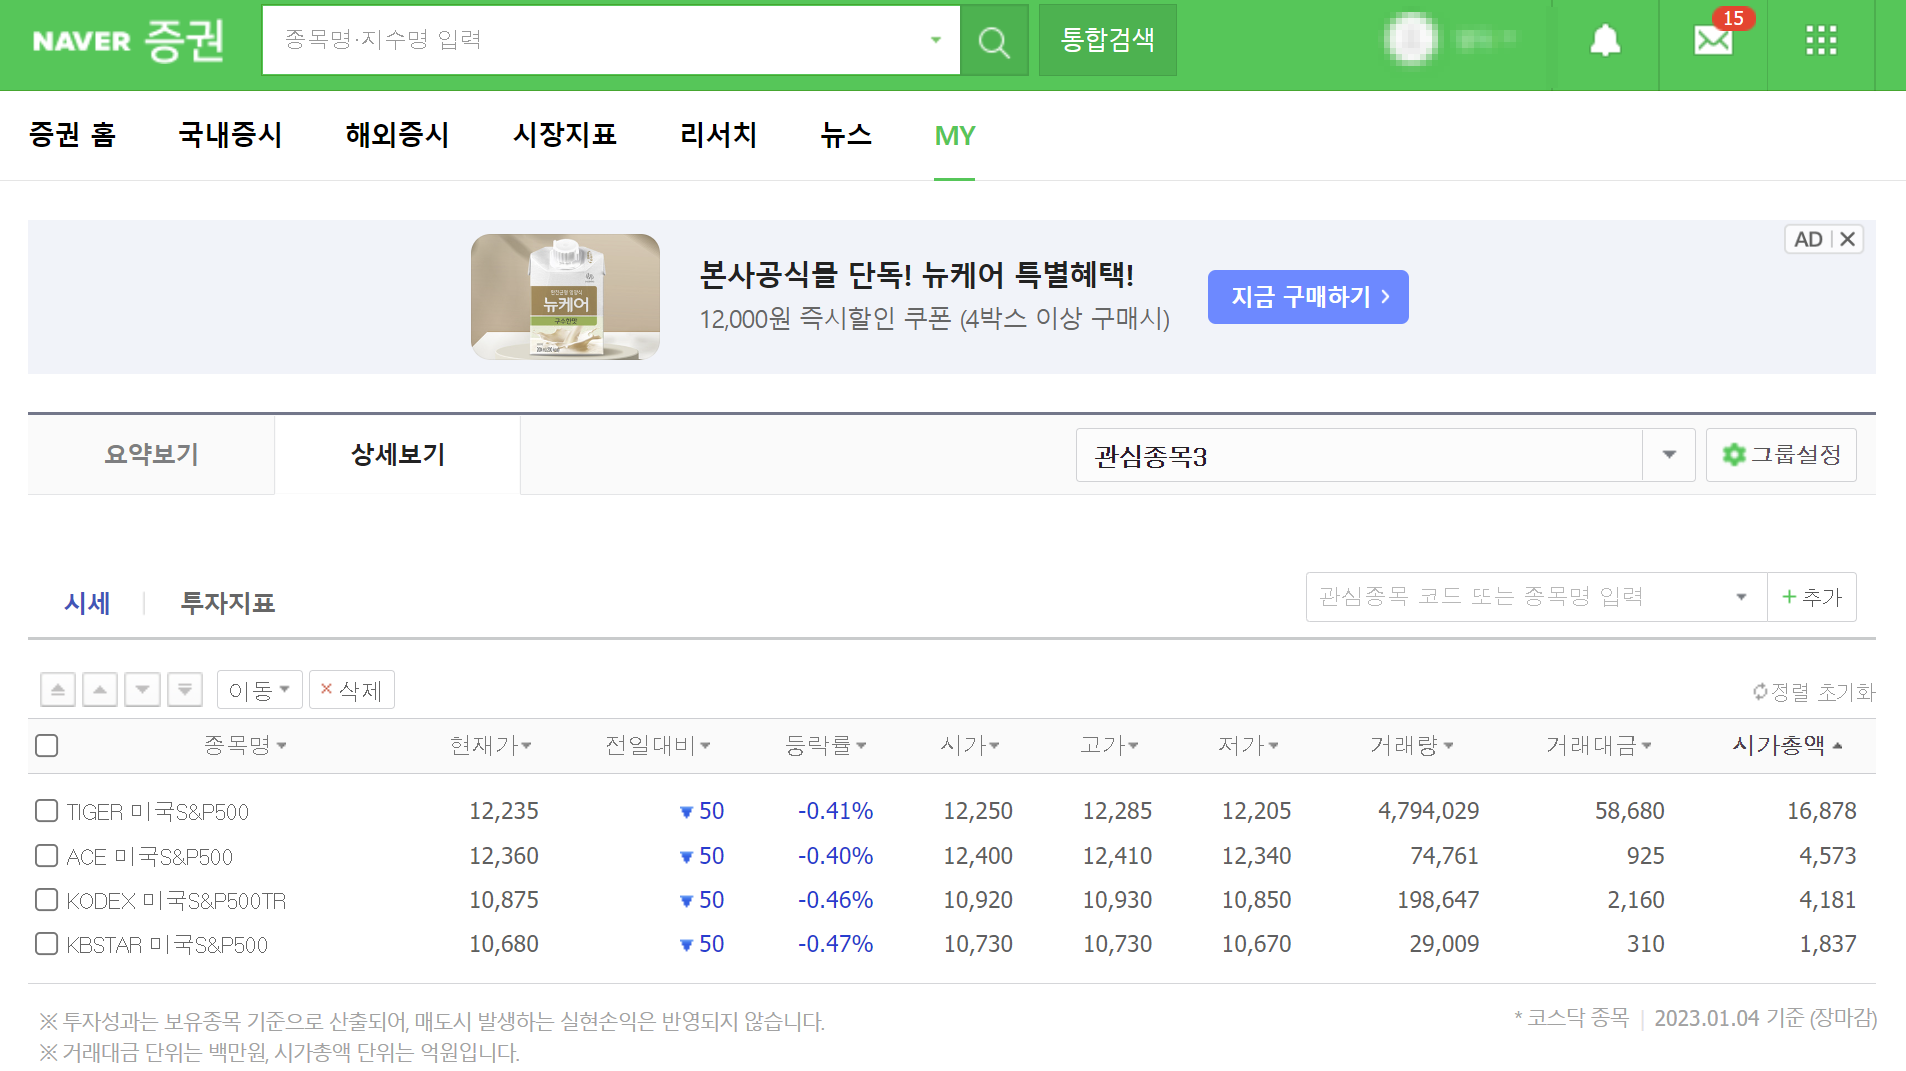Open the apps grid menu icon
Image resolution: width=1906 pixels, height=1071 pixels.
point(1821,40)
